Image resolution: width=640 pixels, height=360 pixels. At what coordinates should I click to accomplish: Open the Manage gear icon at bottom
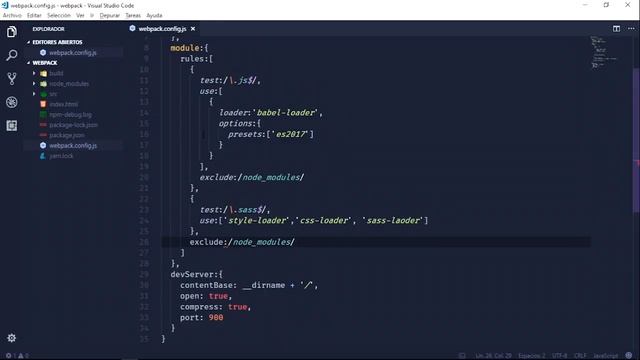click(x=11, y=338)
